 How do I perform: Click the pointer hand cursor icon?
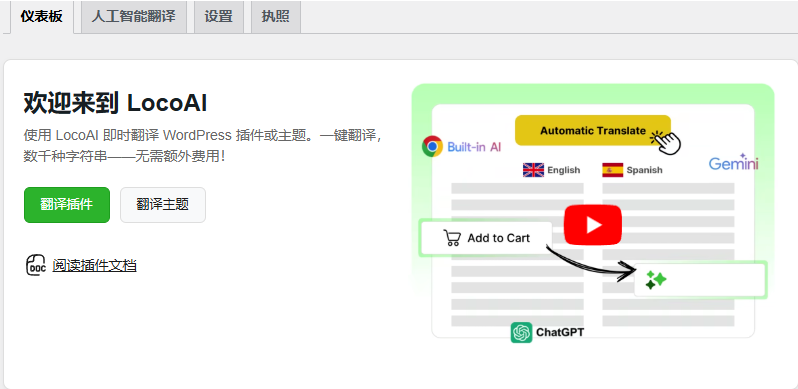pos(666,142)
